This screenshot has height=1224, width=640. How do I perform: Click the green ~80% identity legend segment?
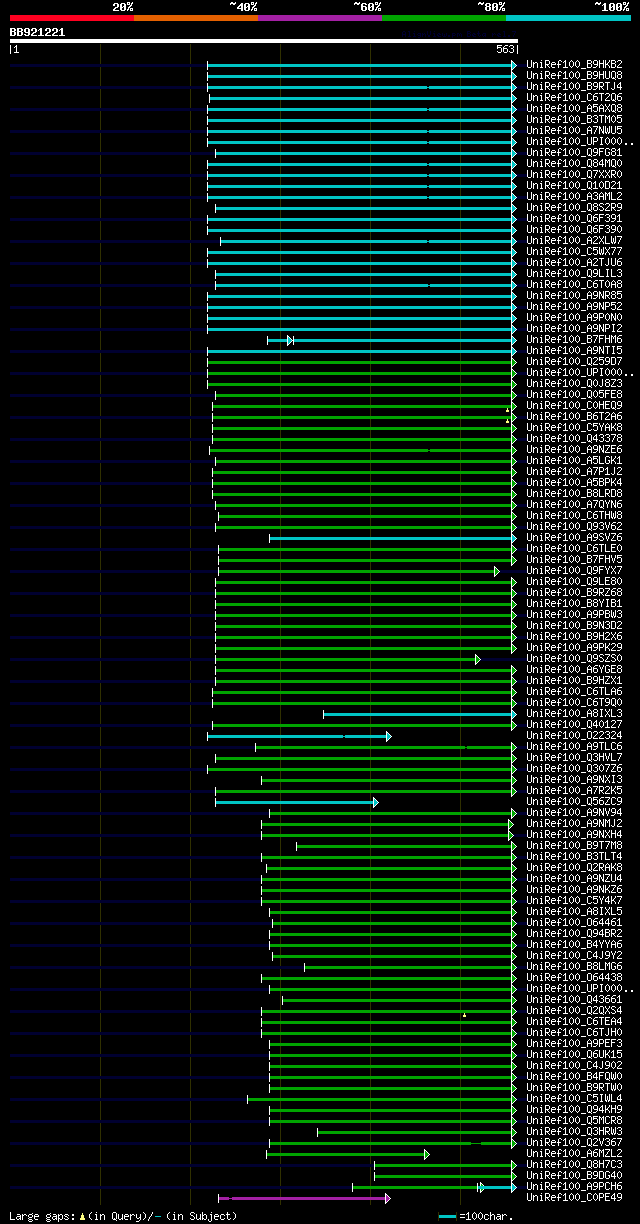click(444, 18)
